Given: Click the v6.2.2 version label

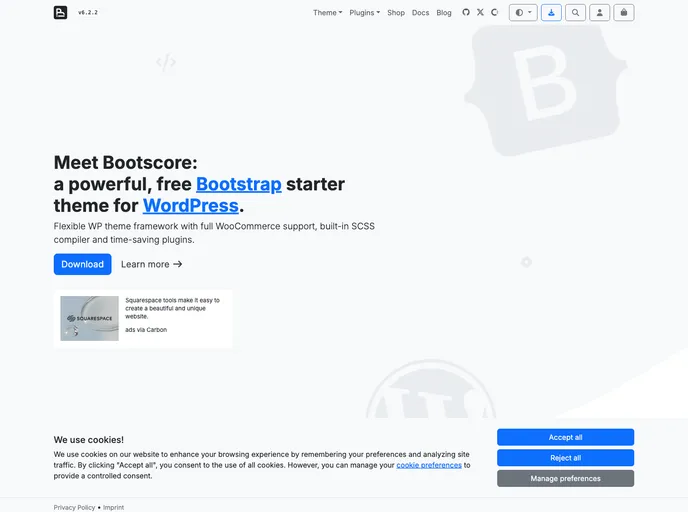Looking at the screenshot, I should coord(88,12).
